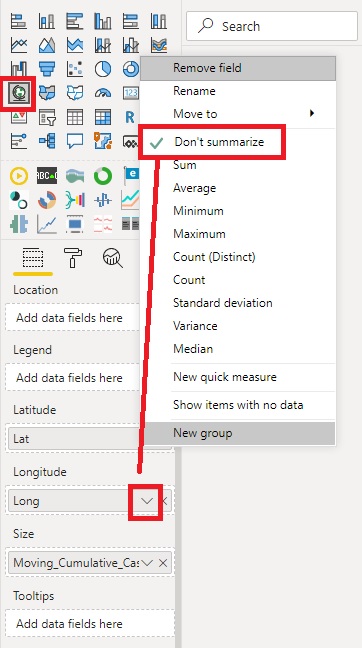
Task: Select Variance aggregation
Action: (x=238, y=326)
